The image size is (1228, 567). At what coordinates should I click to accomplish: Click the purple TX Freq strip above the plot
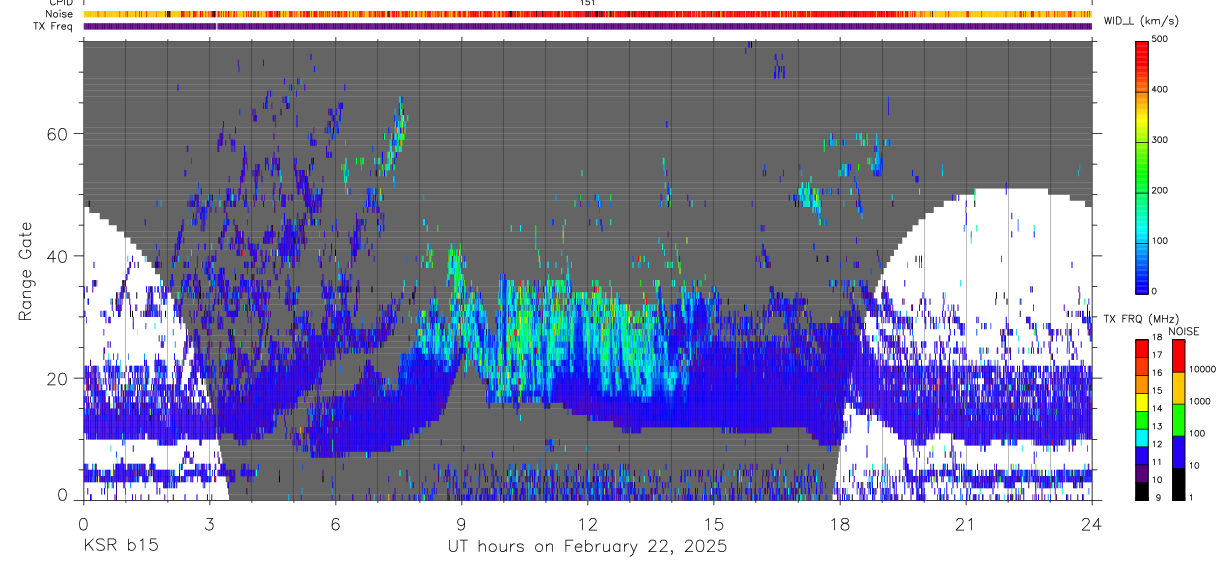point(587,26)
